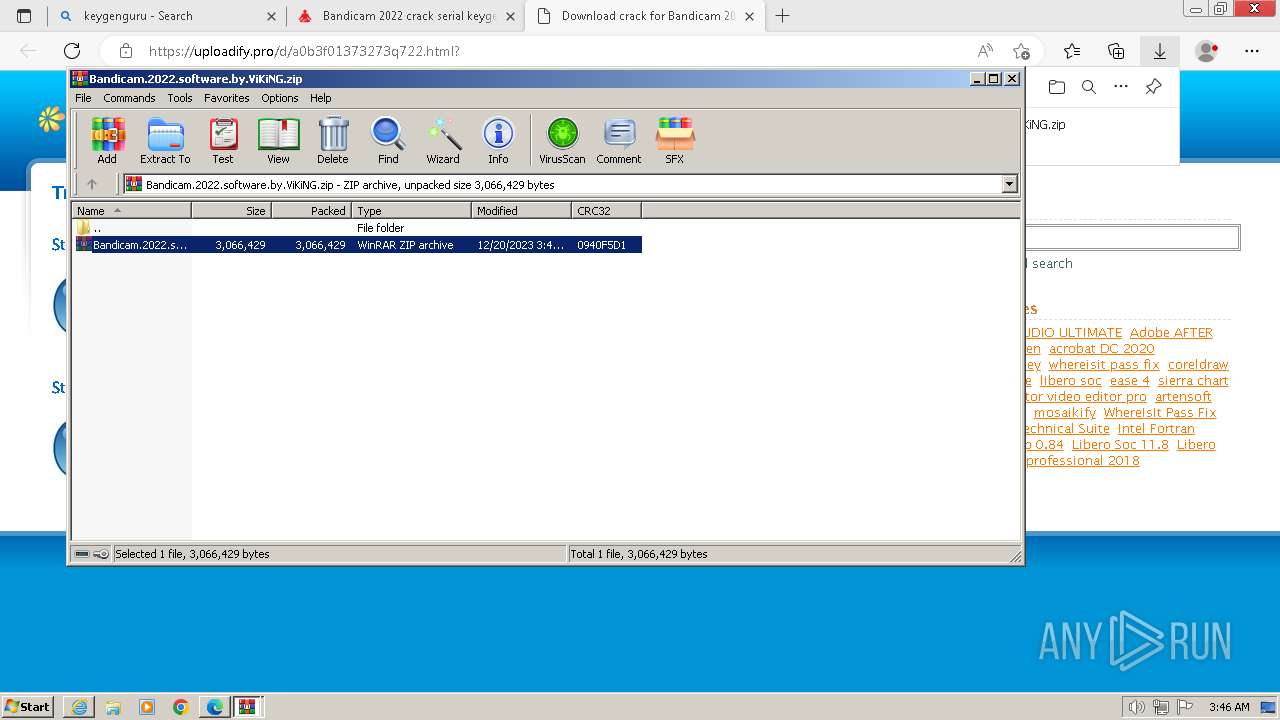Show archive Info
This screenshot has height=720, width=1280.
click(498, 140)
